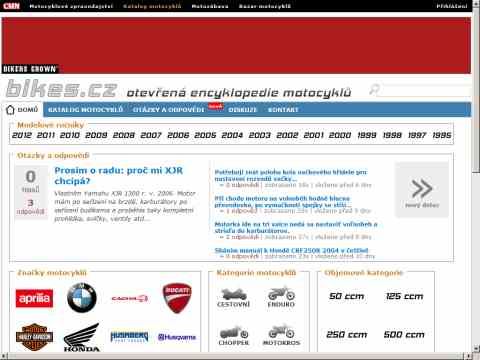Select model year 2012
This screenshot has height=360, width=480.
click(22, 135)
